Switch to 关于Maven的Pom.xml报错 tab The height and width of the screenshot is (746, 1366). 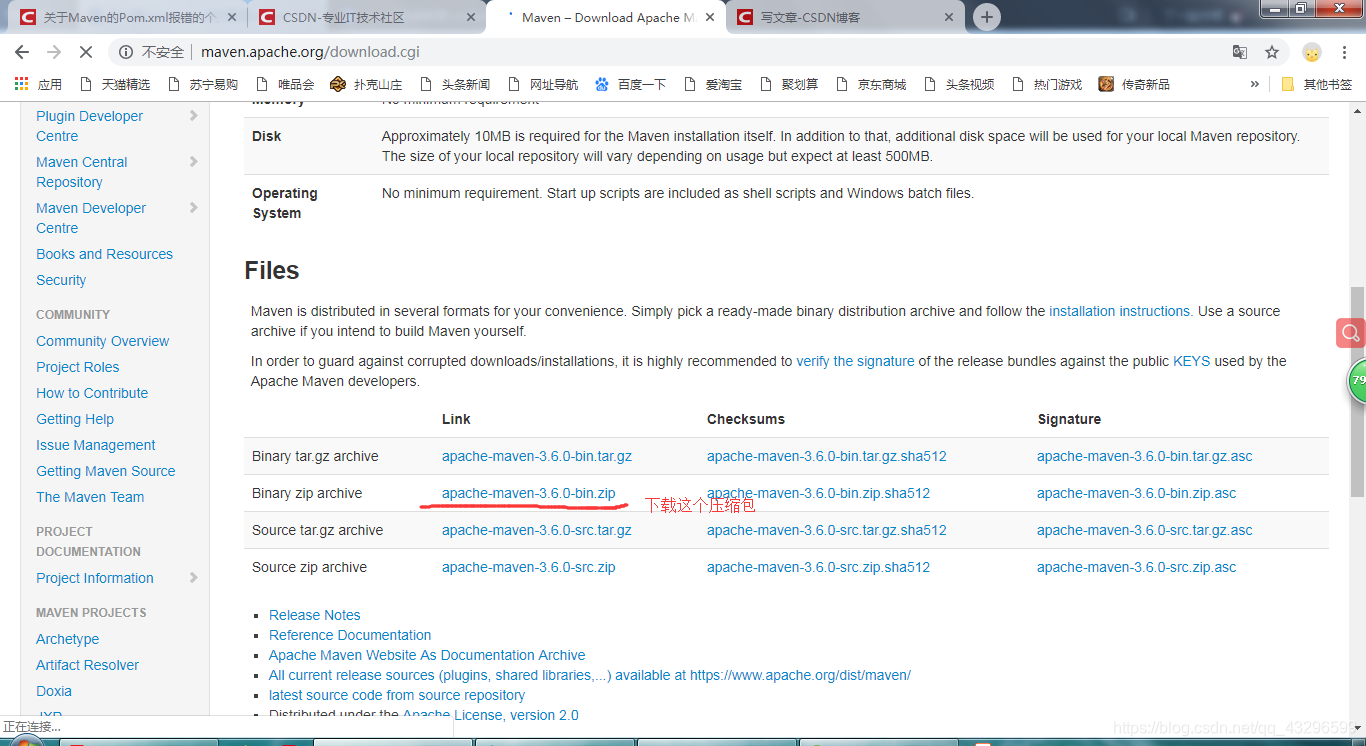(127, 17)
